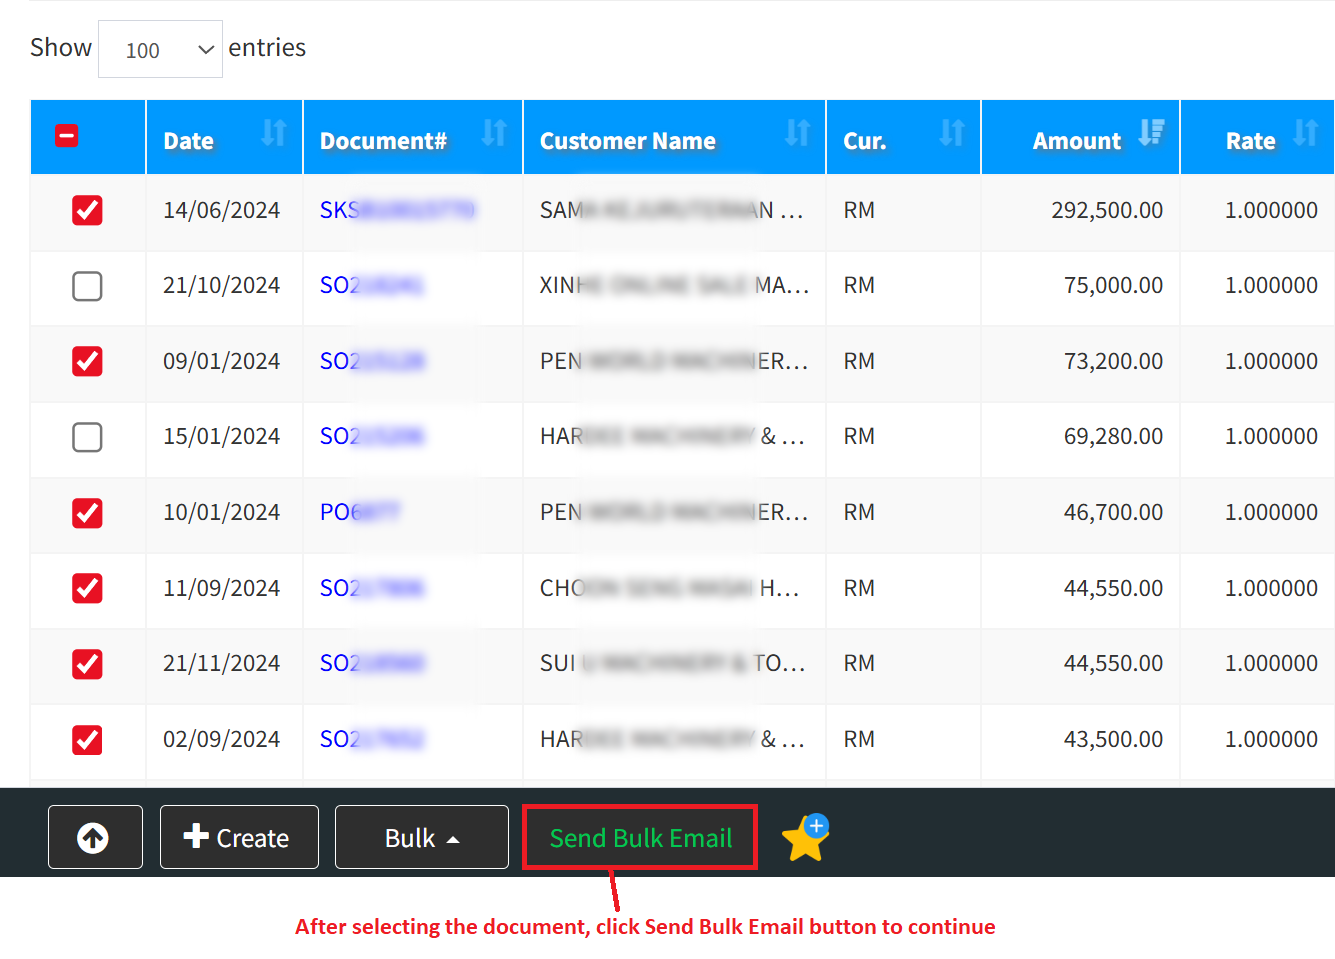The width and height of the screenshot is (1335, 959).
Task: Click the scroll-to-top arrow button
Action: (94, 837)
